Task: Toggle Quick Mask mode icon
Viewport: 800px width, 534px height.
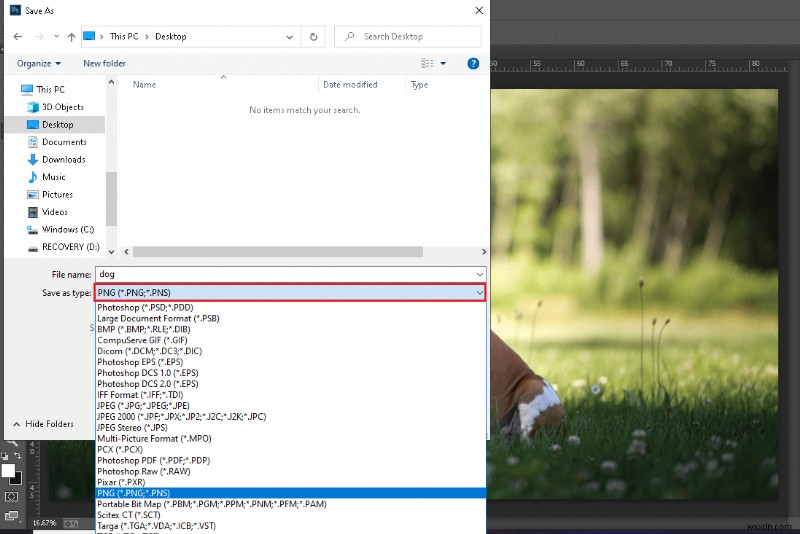Action: point(11,496)
